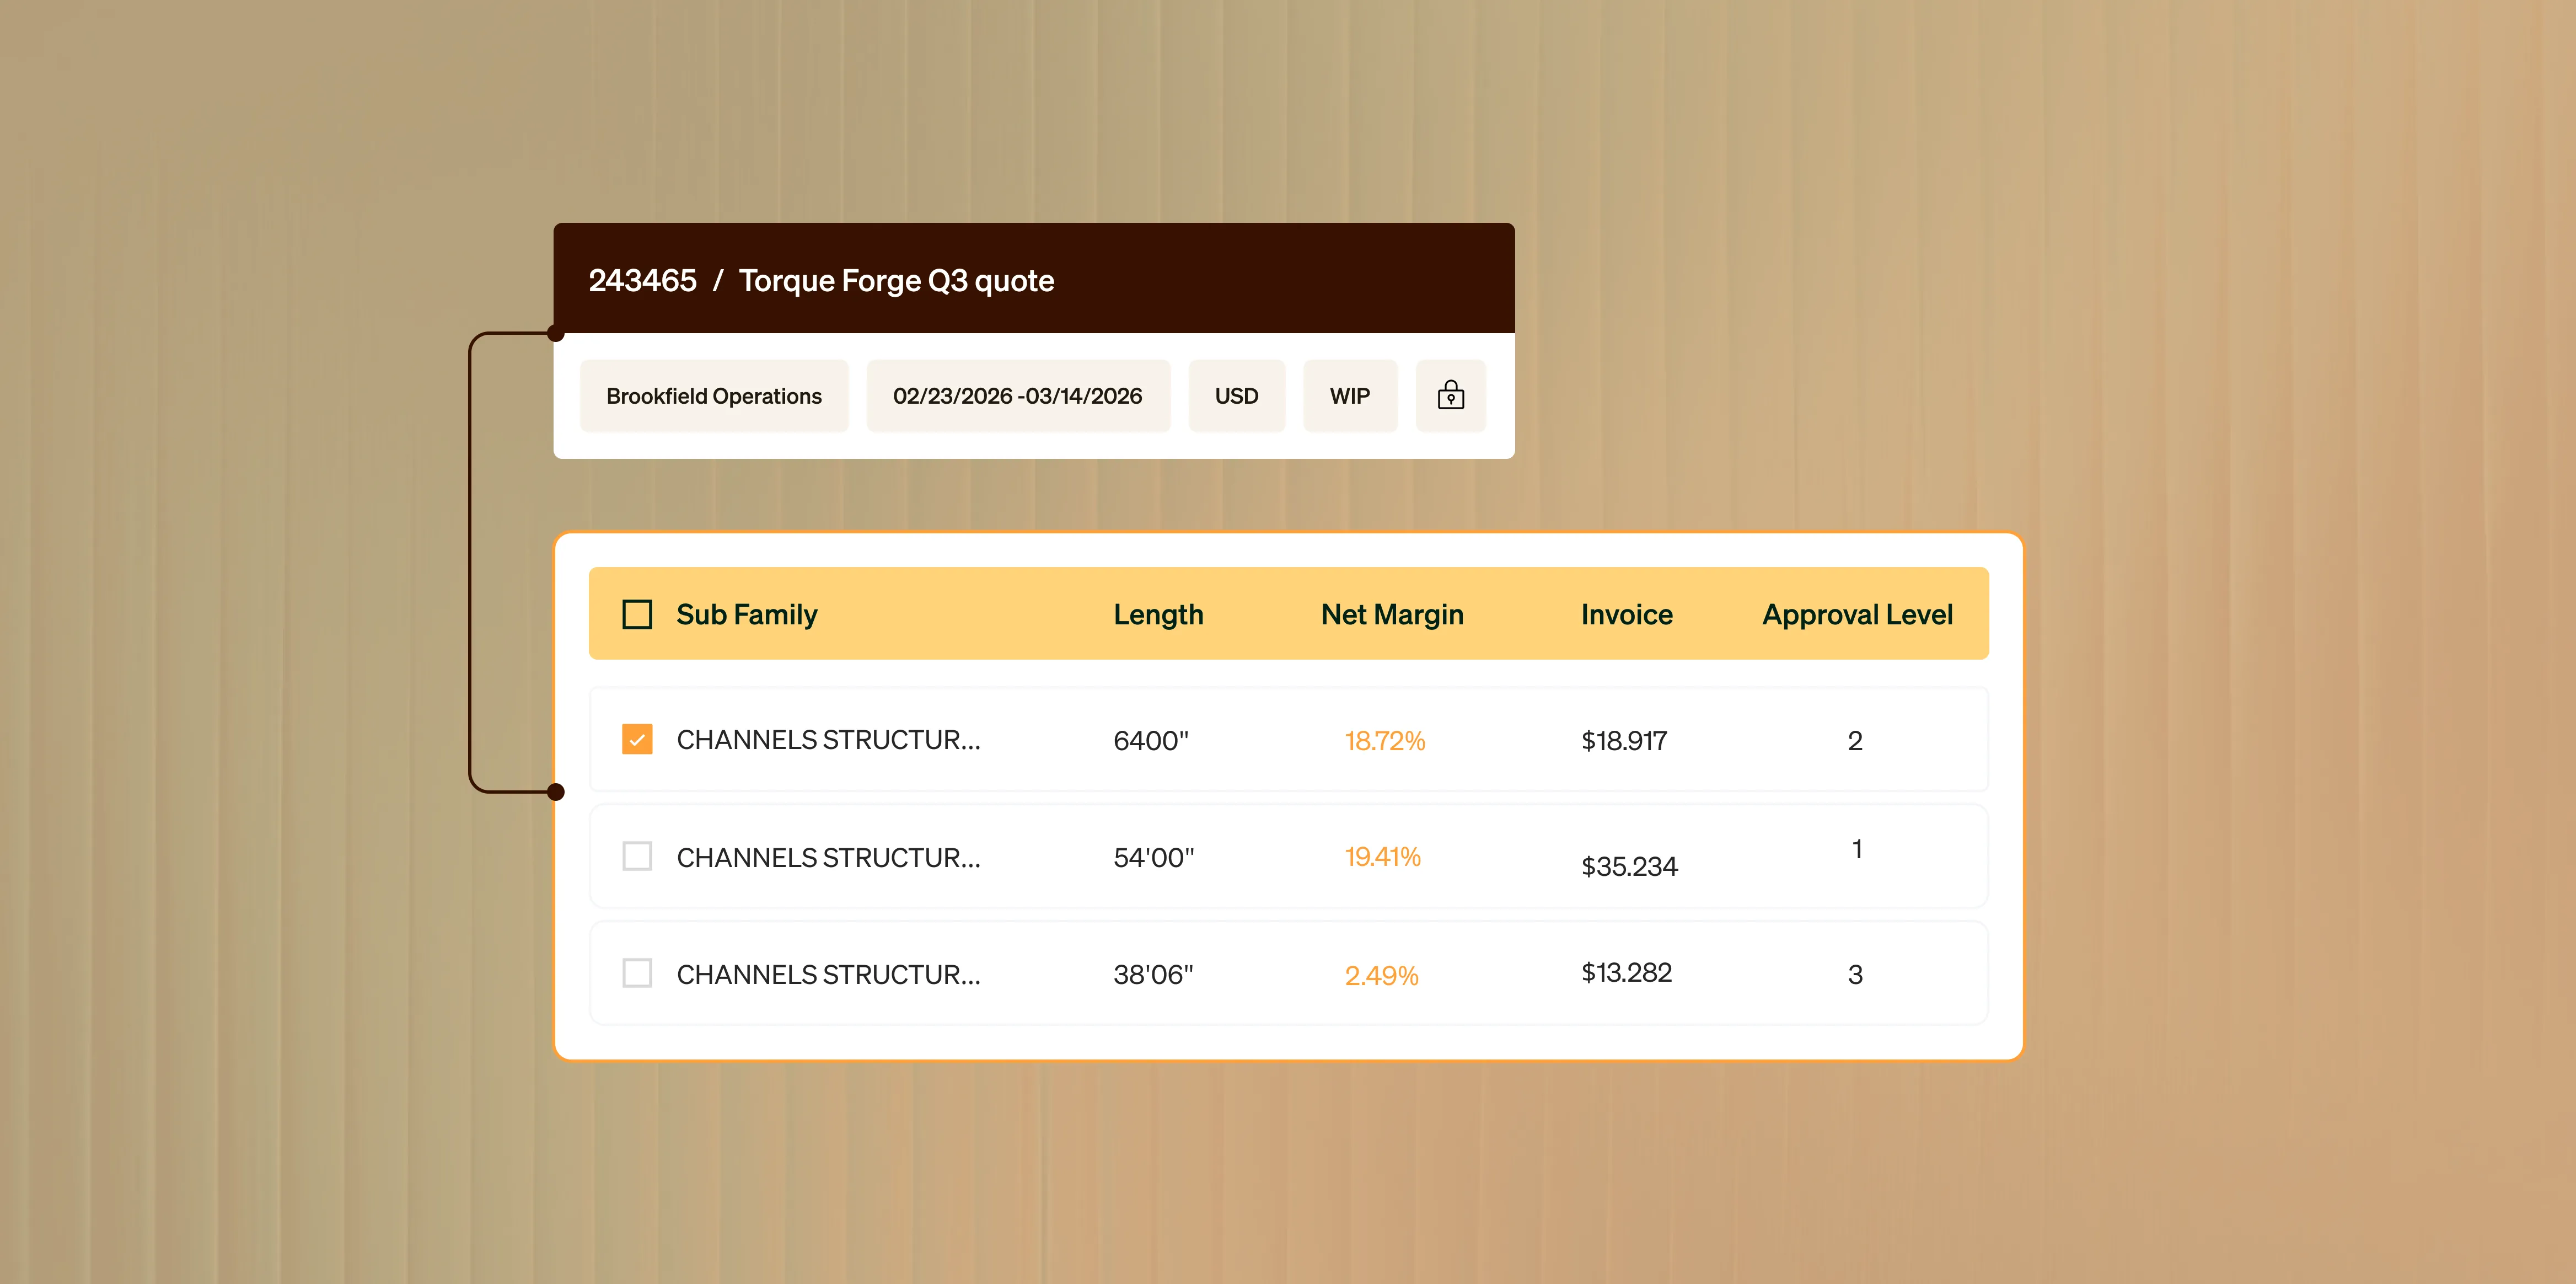This screenshot has width=2576, height=1284.
Task: Sort by Length column header
Action: point(1158,614)
